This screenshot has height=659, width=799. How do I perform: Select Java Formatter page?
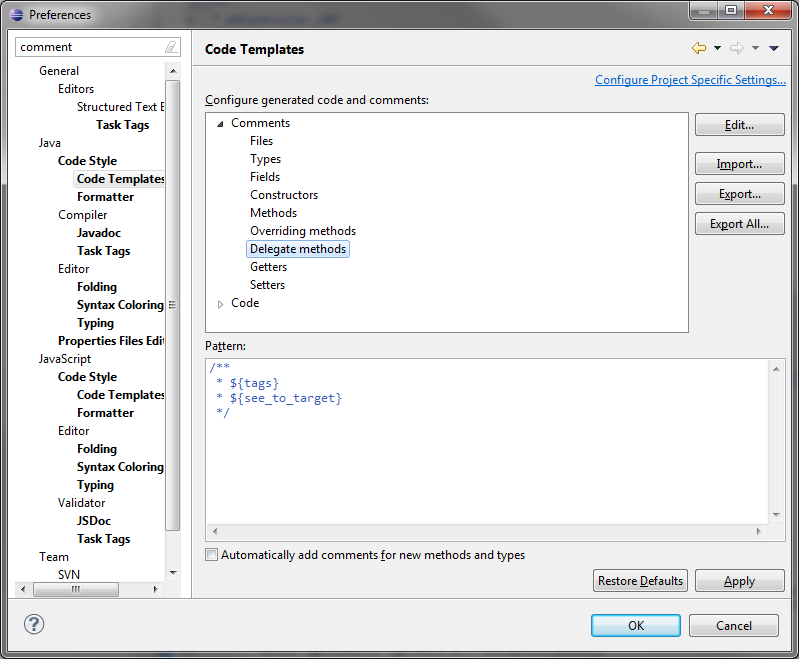pos(105,197)
